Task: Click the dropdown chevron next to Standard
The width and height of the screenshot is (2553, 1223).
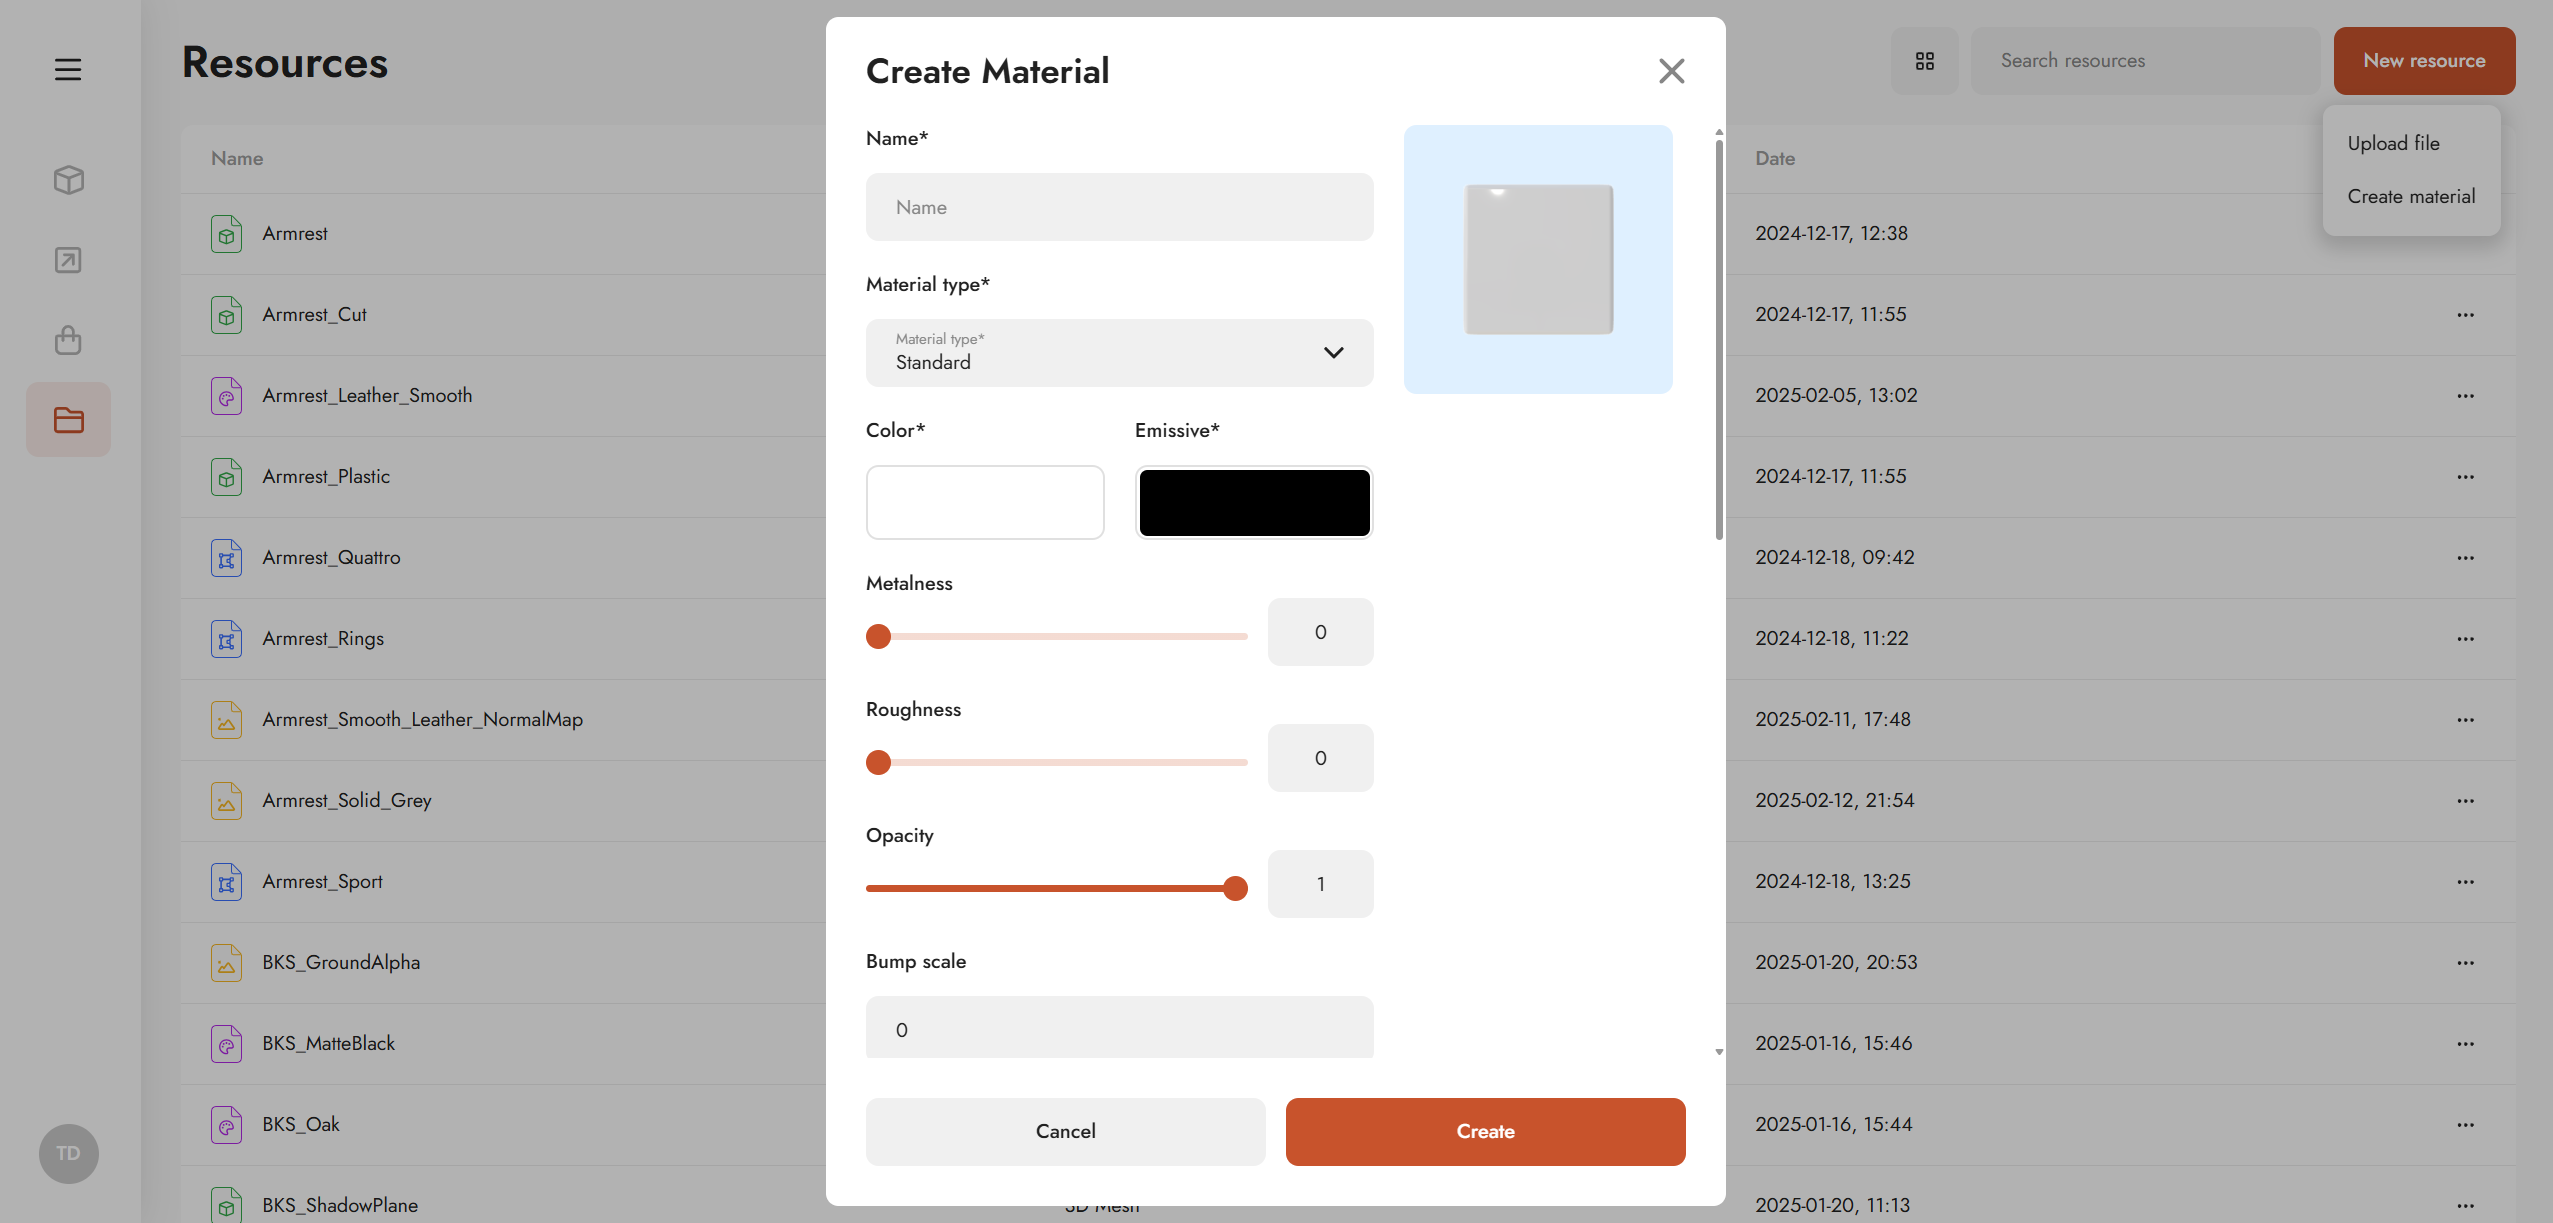Action: [x=1333, y=353]
